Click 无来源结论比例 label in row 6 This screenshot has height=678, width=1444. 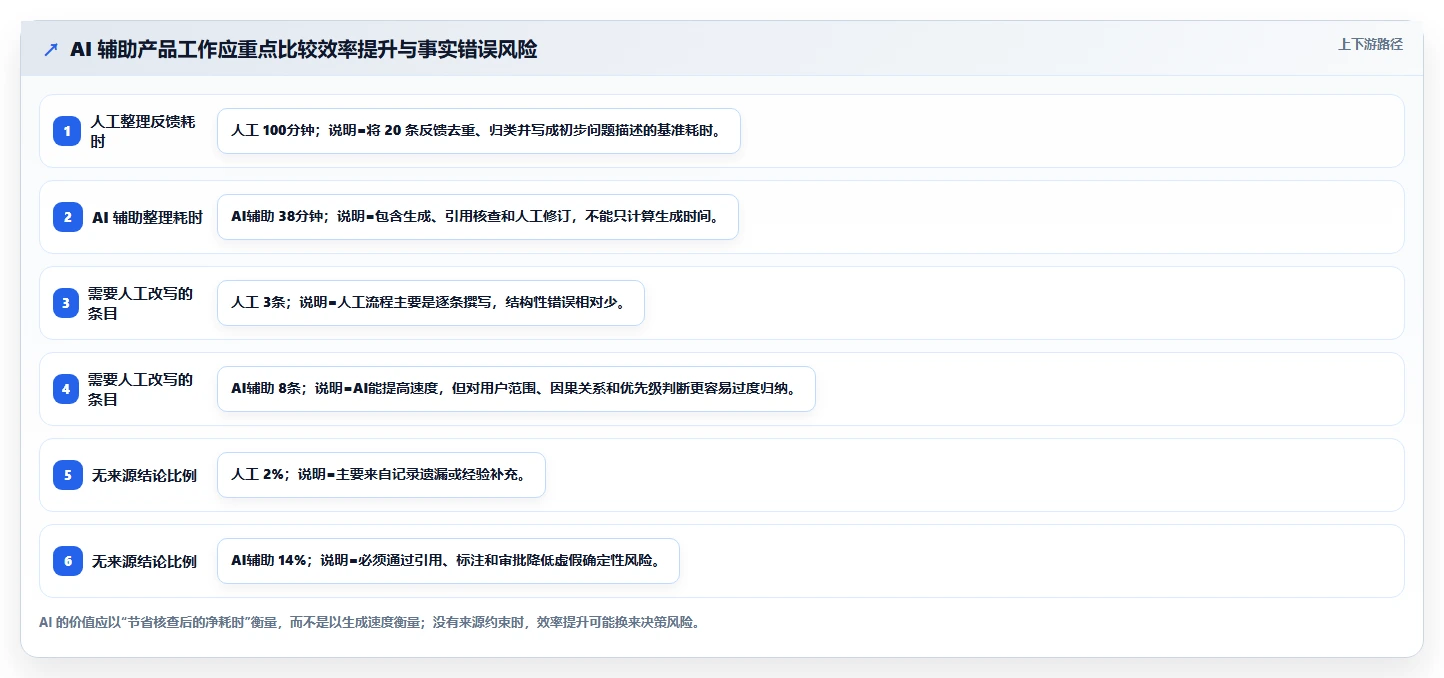tap(144, 561)
